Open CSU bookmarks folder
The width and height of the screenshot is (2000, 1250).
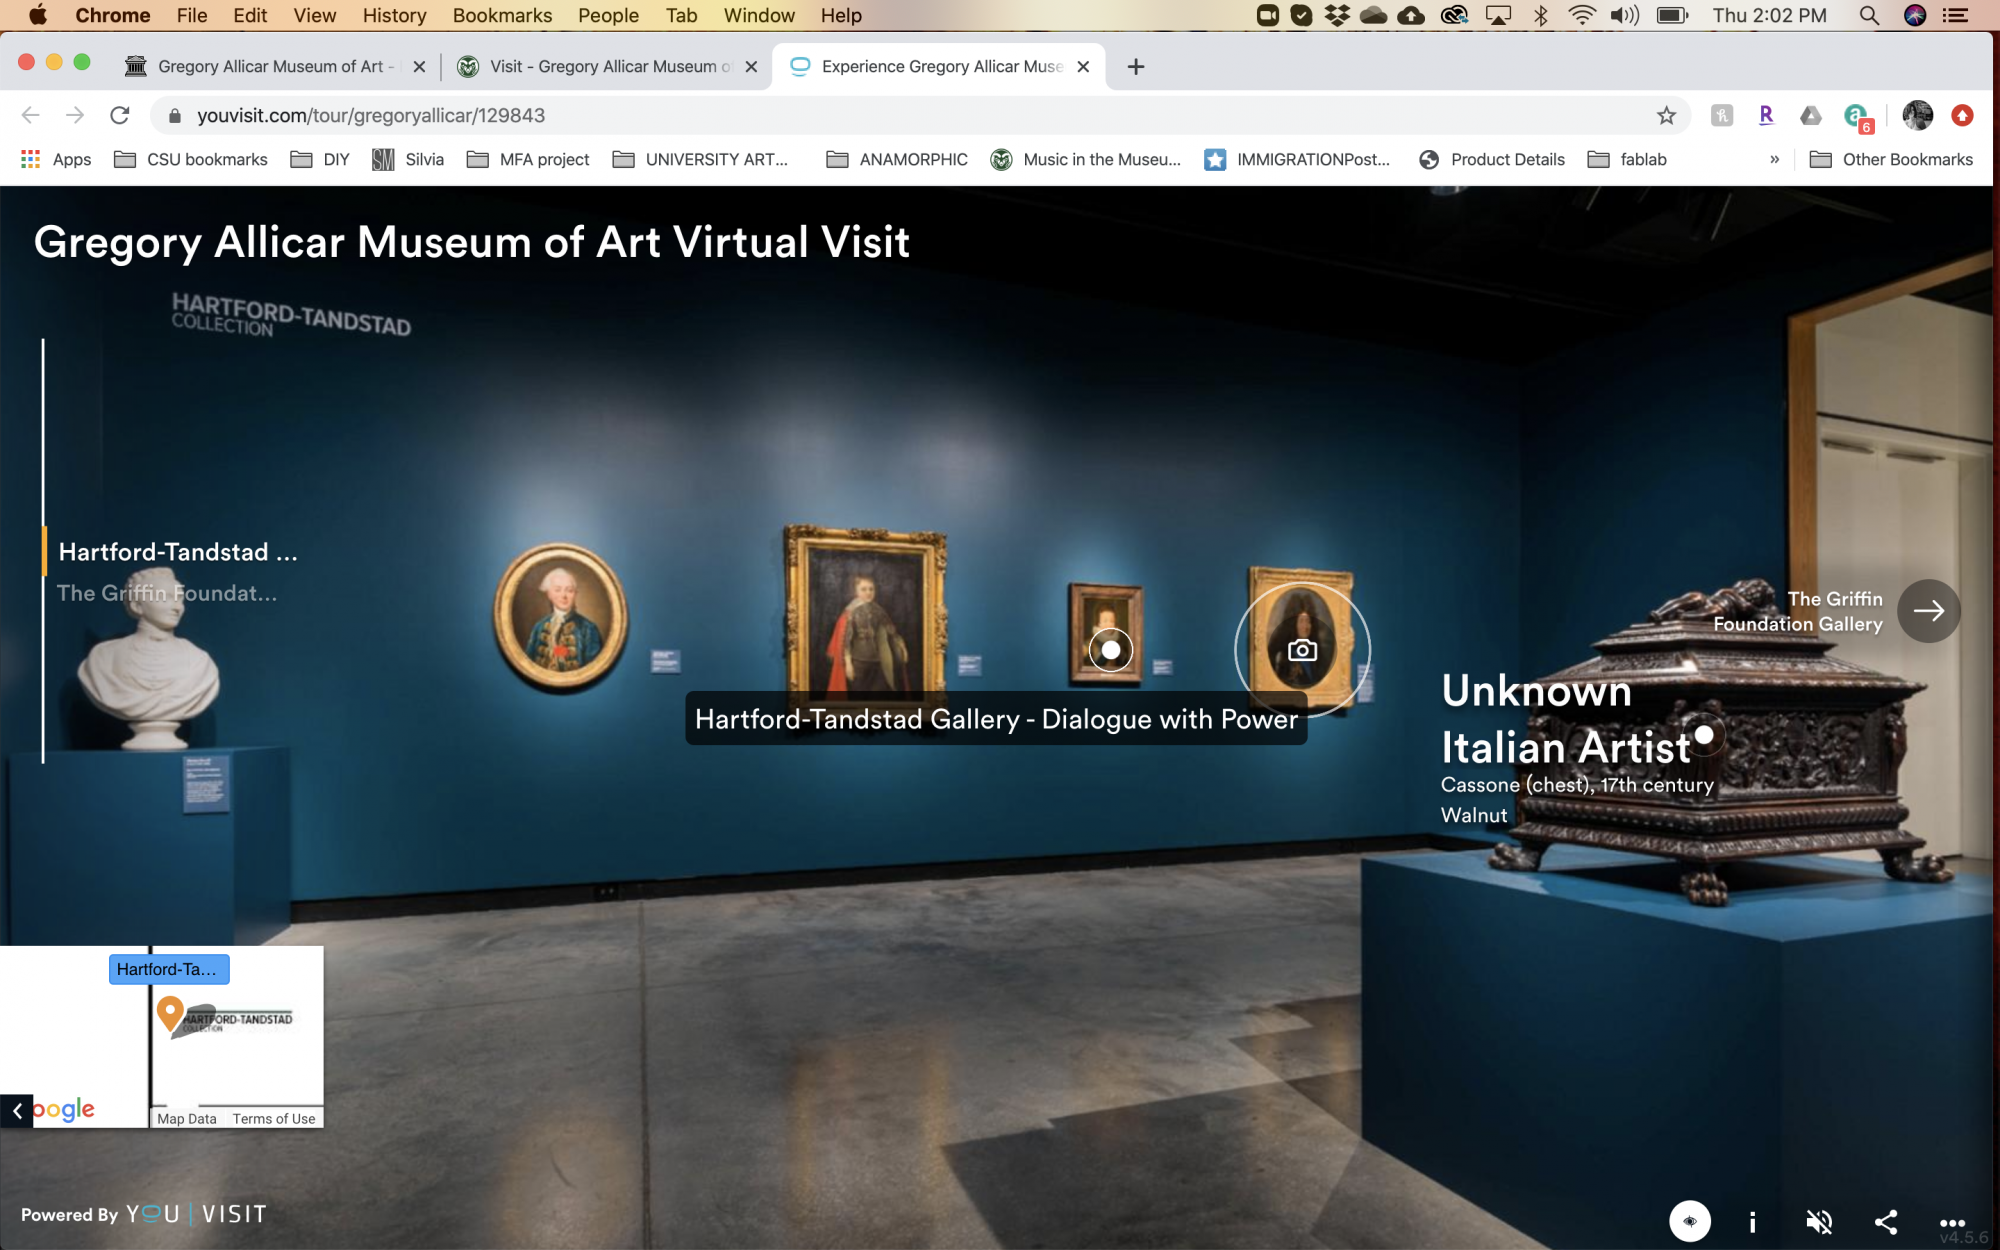click(x=191, y=159)
